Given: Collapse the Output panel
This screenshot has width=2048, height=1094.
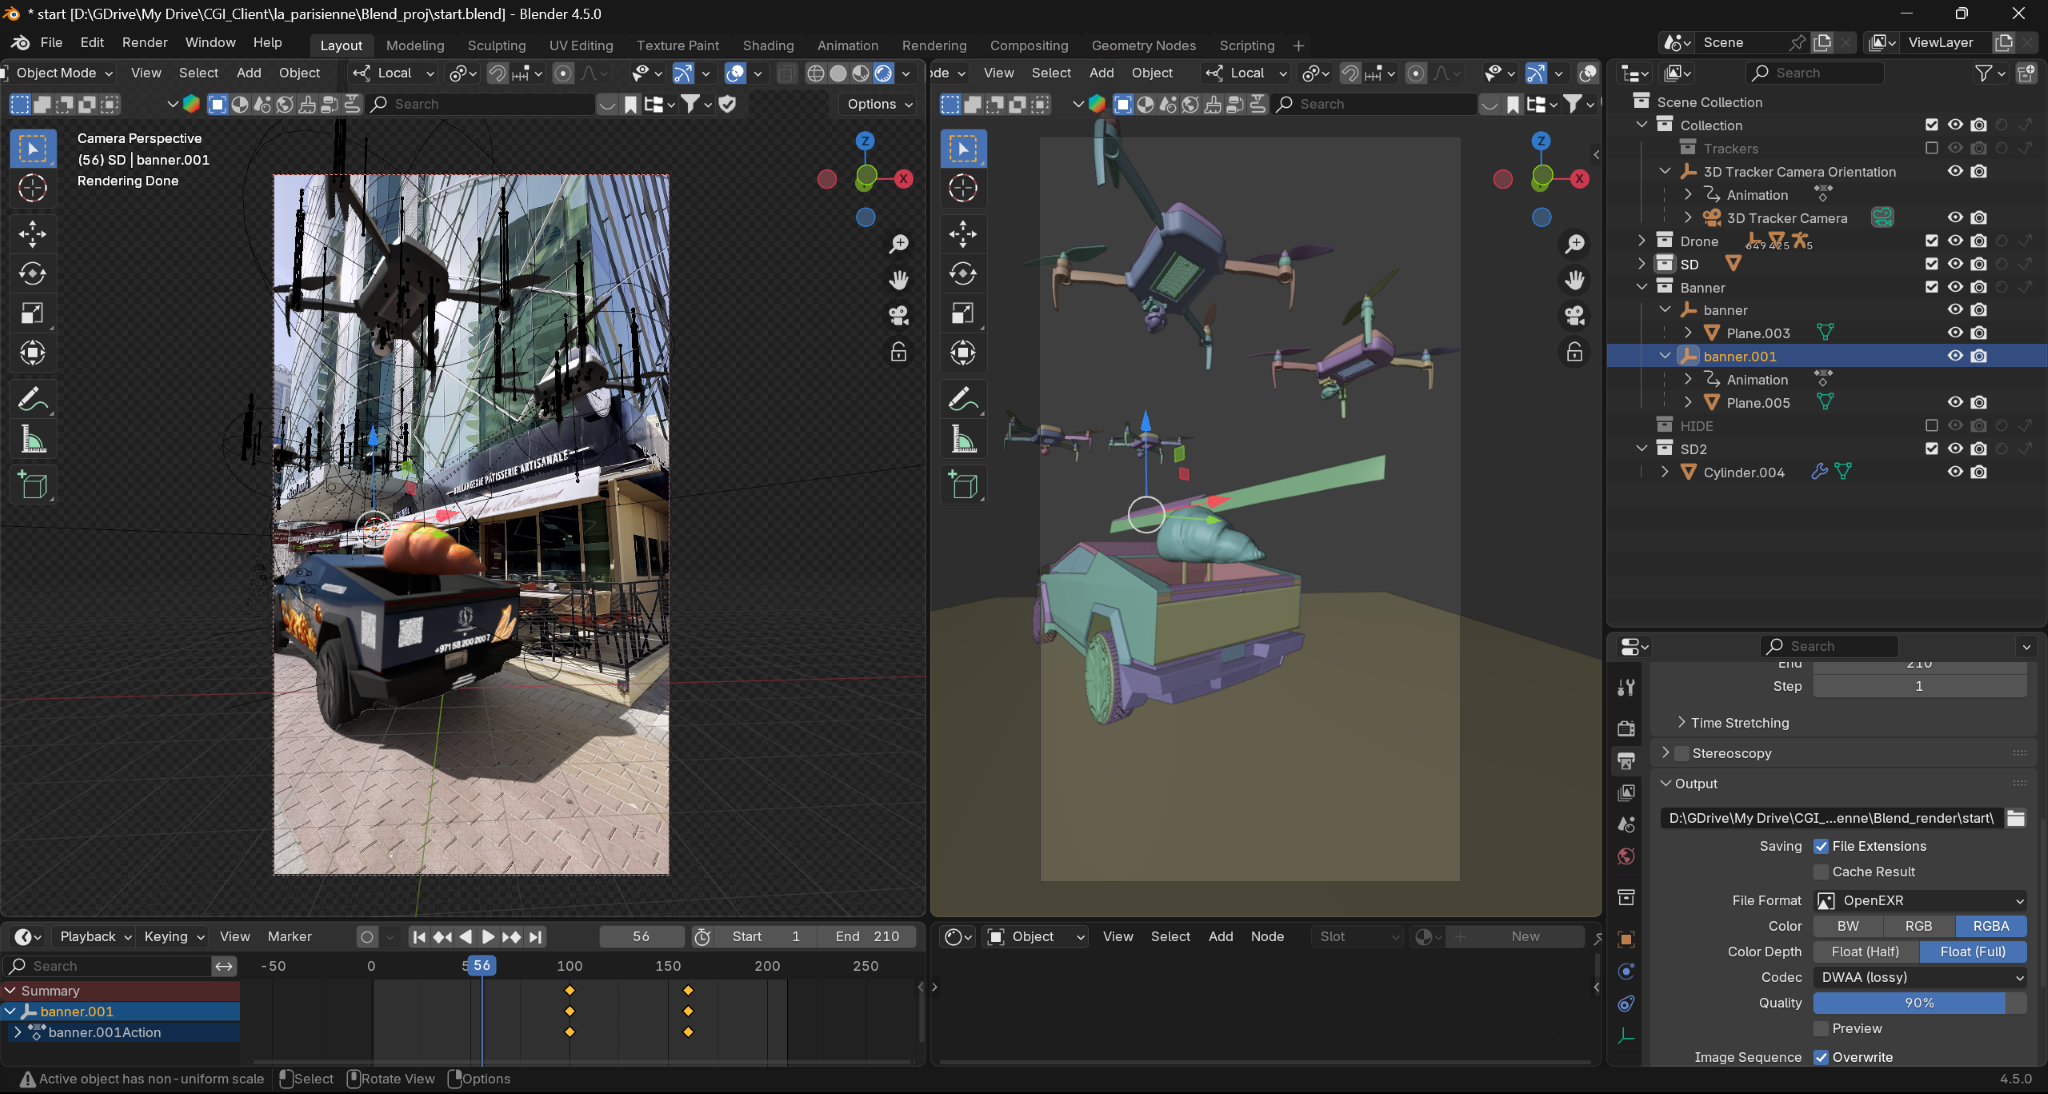Looking at the screenshot, I should (1666, 784).
